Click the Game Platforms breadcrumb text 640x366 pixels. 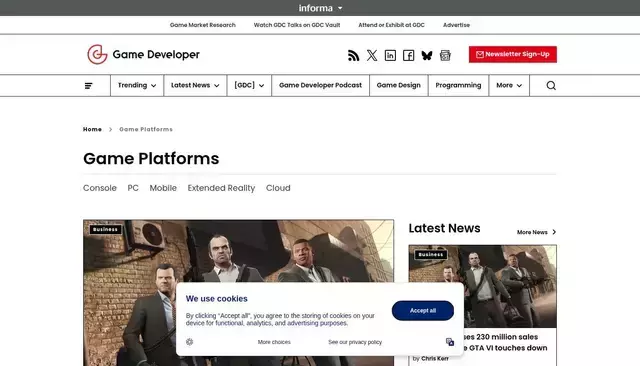coord(146,129)
